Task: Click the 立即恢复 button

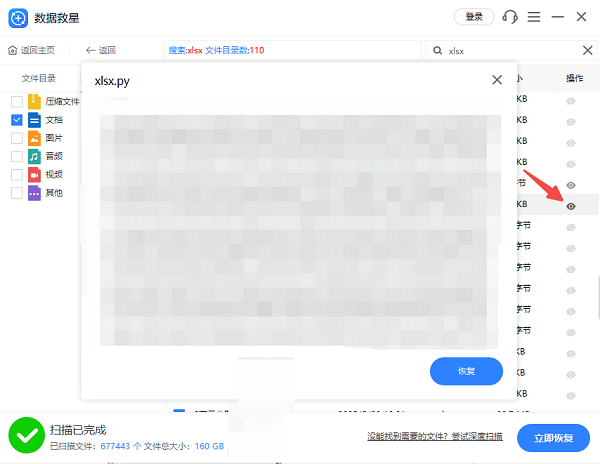Action: click(553, 438)
